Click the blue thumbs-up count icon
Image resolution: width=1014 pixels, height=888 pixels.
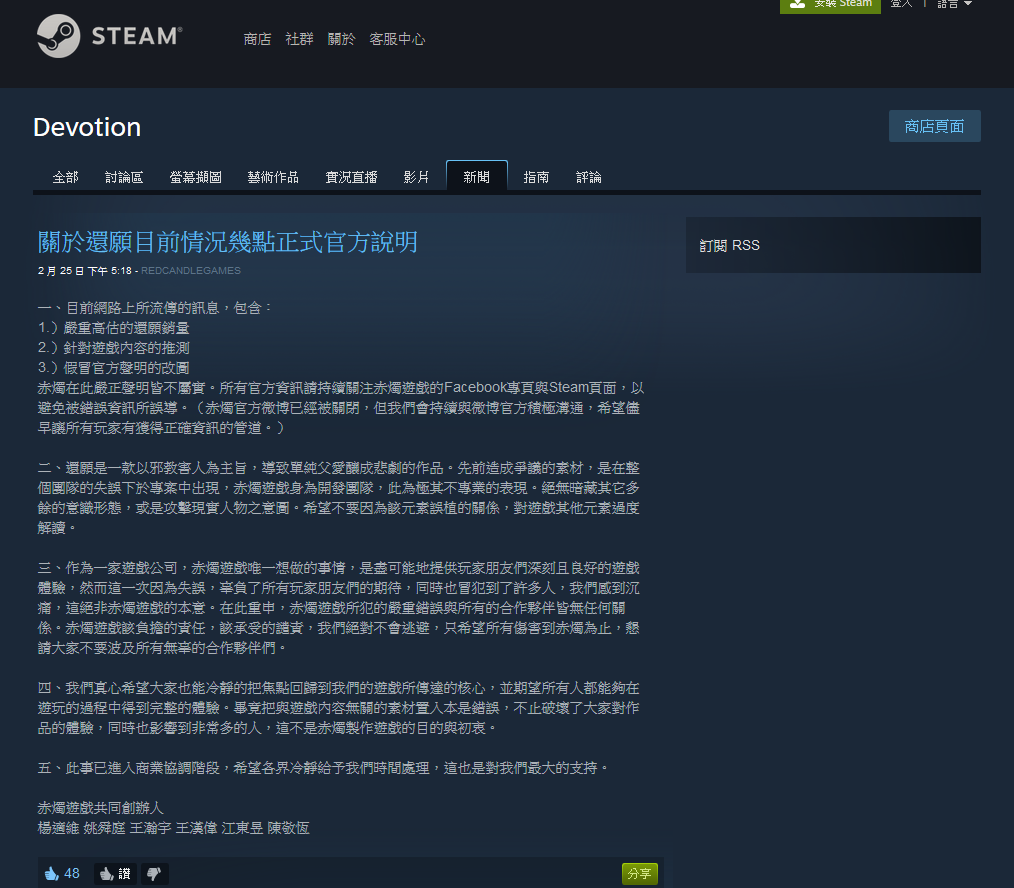[52, 874]
